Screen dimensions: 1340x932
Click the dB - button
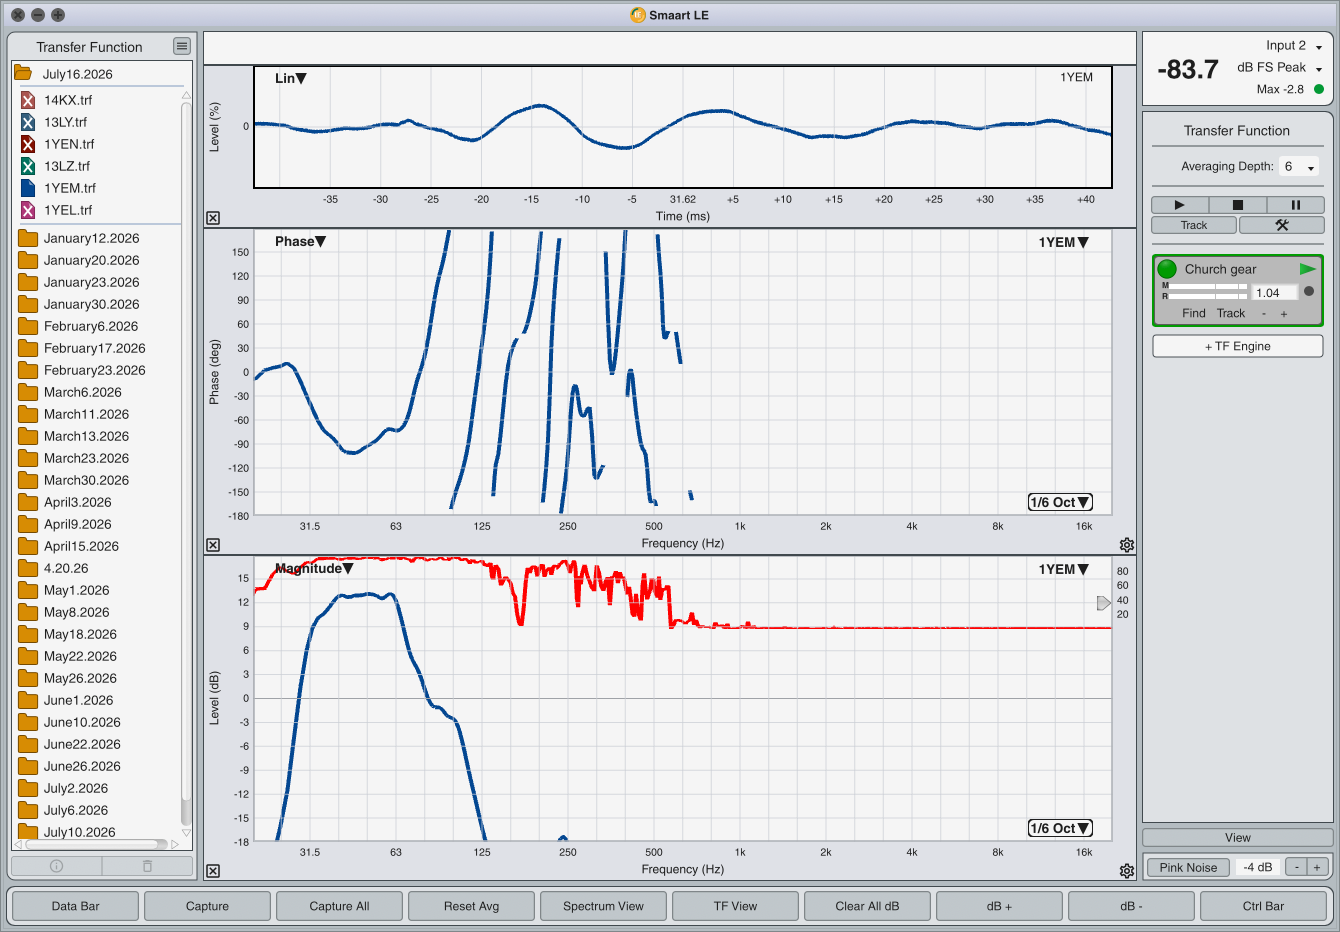(x=1131, y=906)
